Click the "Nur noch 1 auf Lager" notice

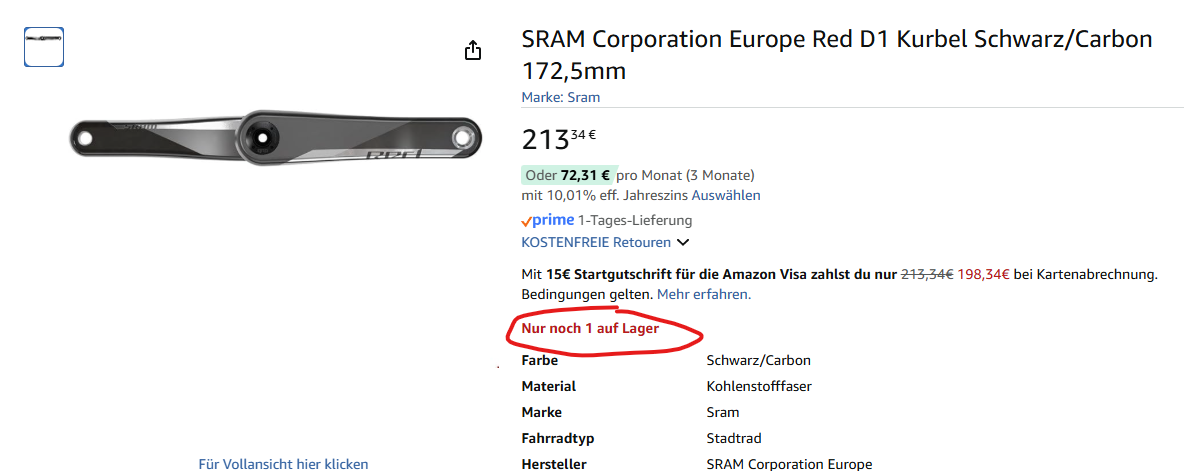[x=590, y=328]
